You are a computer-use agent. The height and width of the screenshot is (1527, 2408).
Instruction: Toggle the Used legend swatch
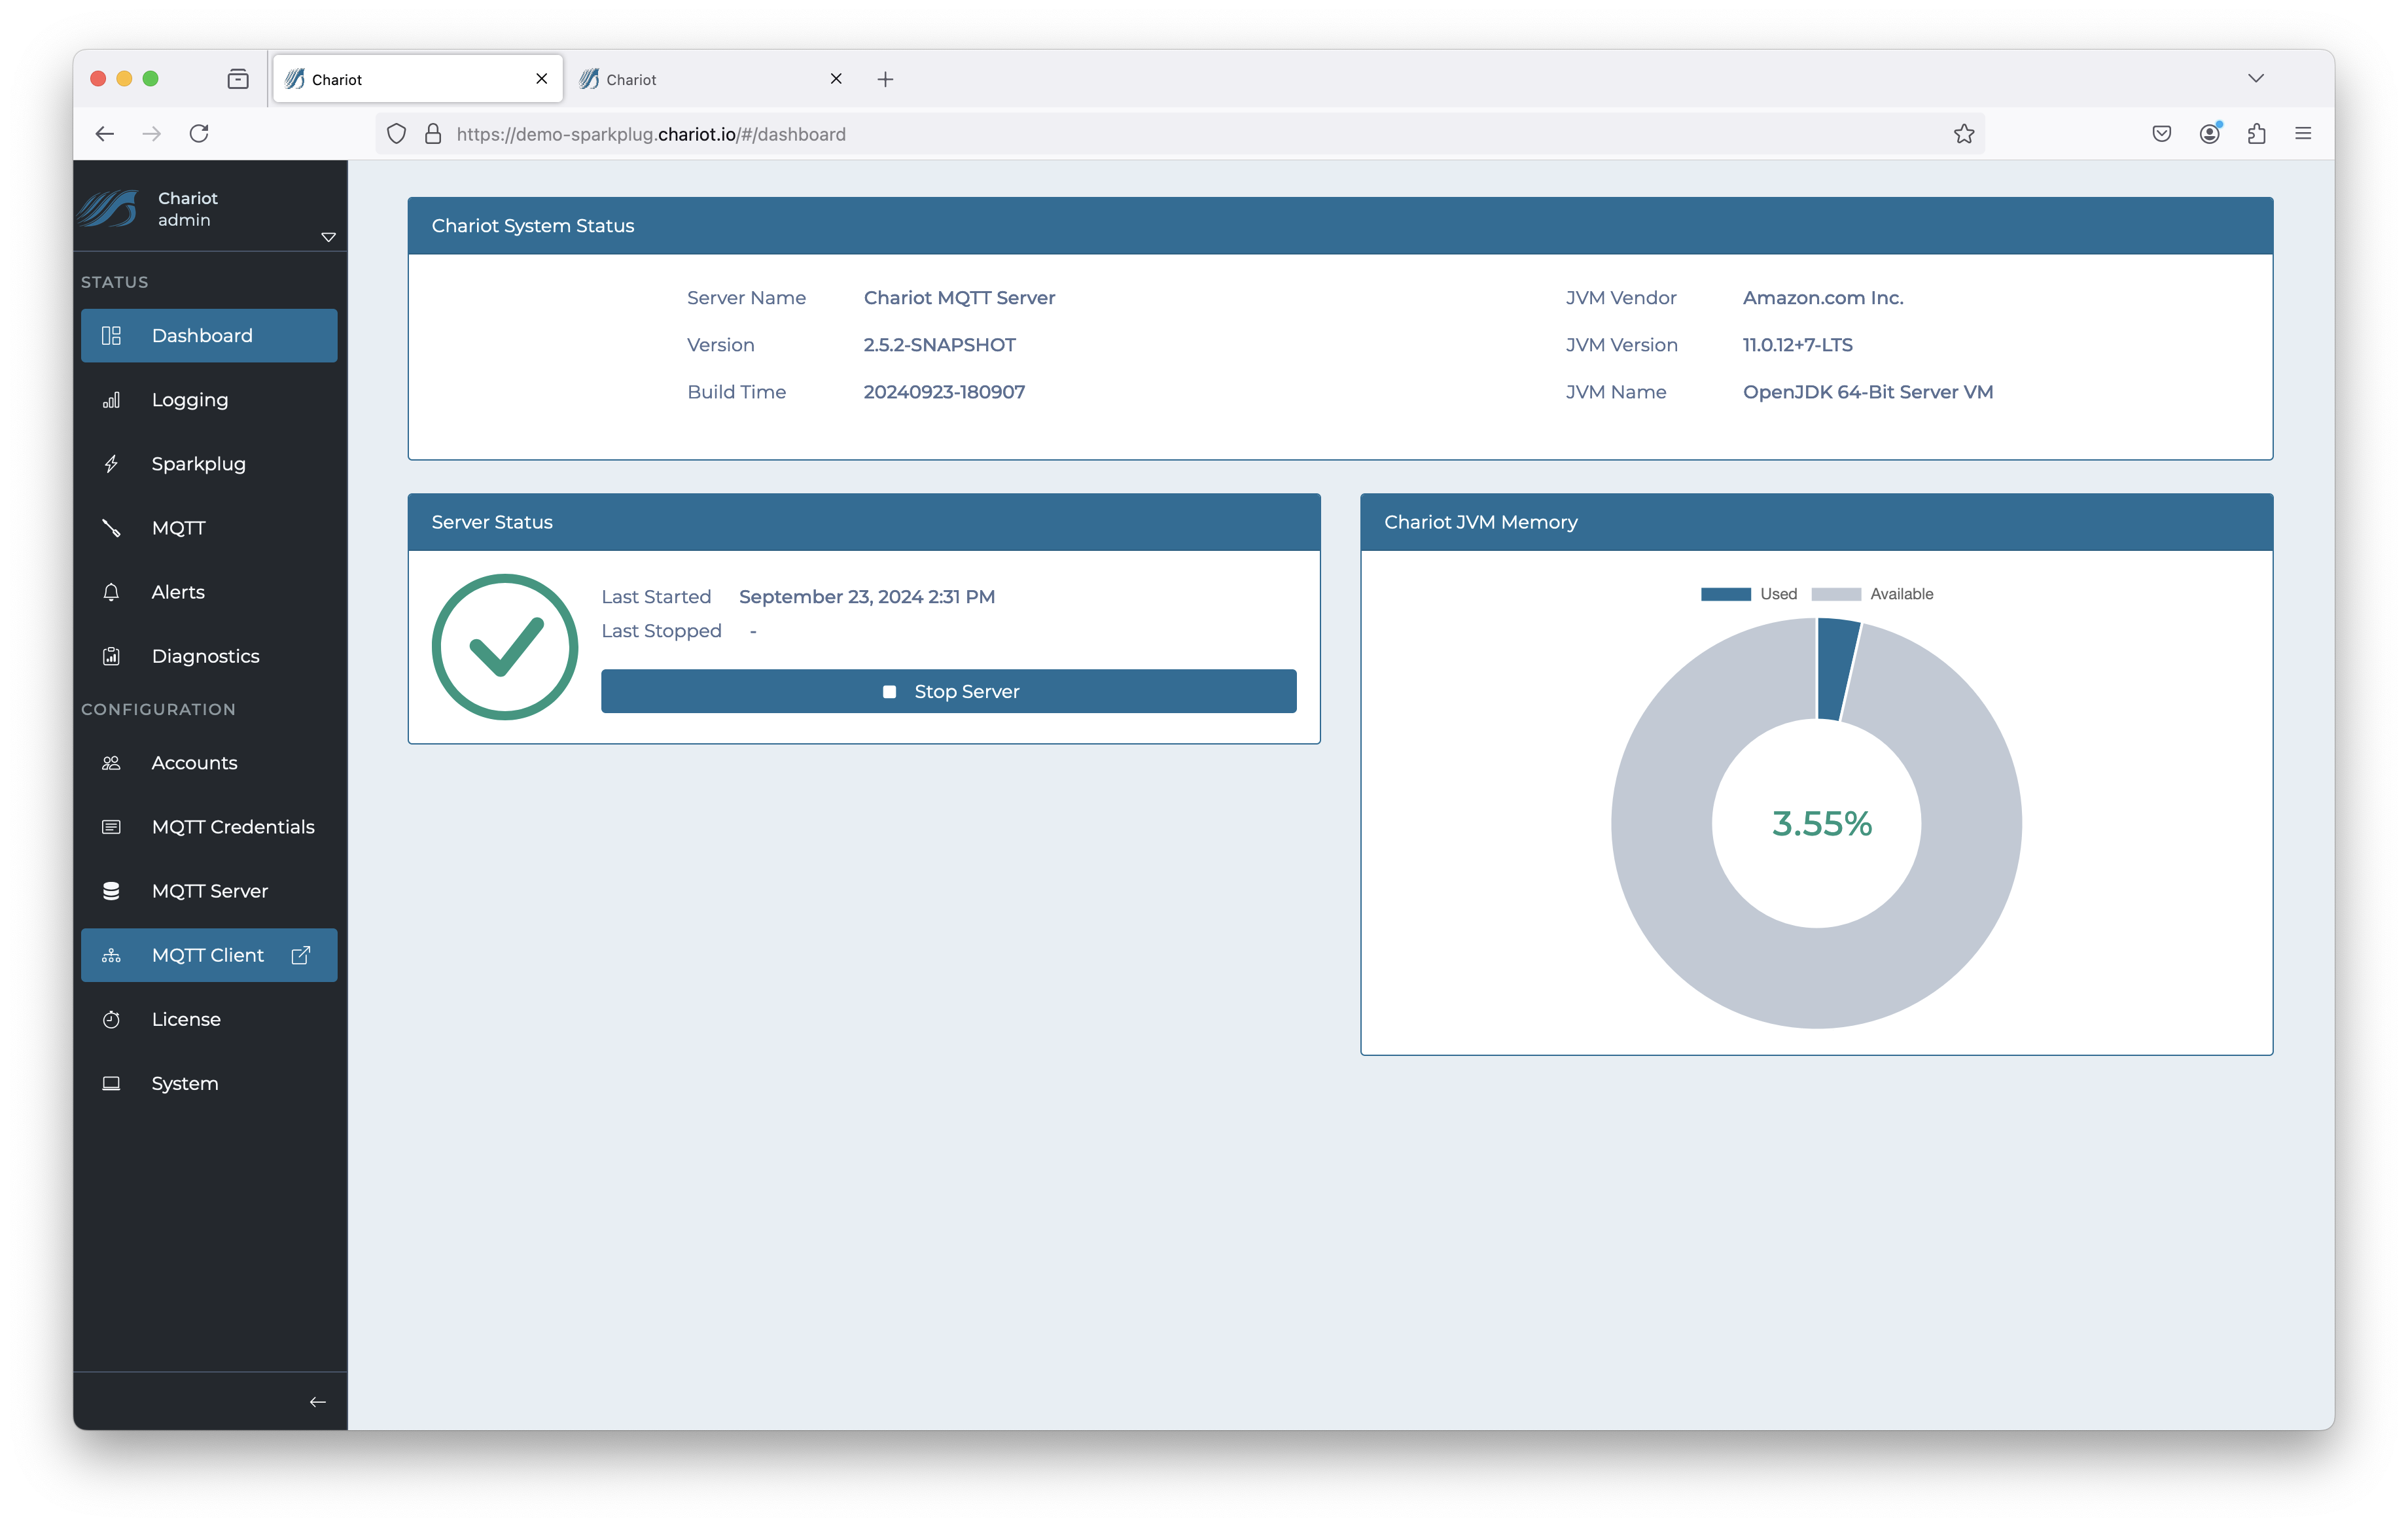click(x=1725, y=594)
